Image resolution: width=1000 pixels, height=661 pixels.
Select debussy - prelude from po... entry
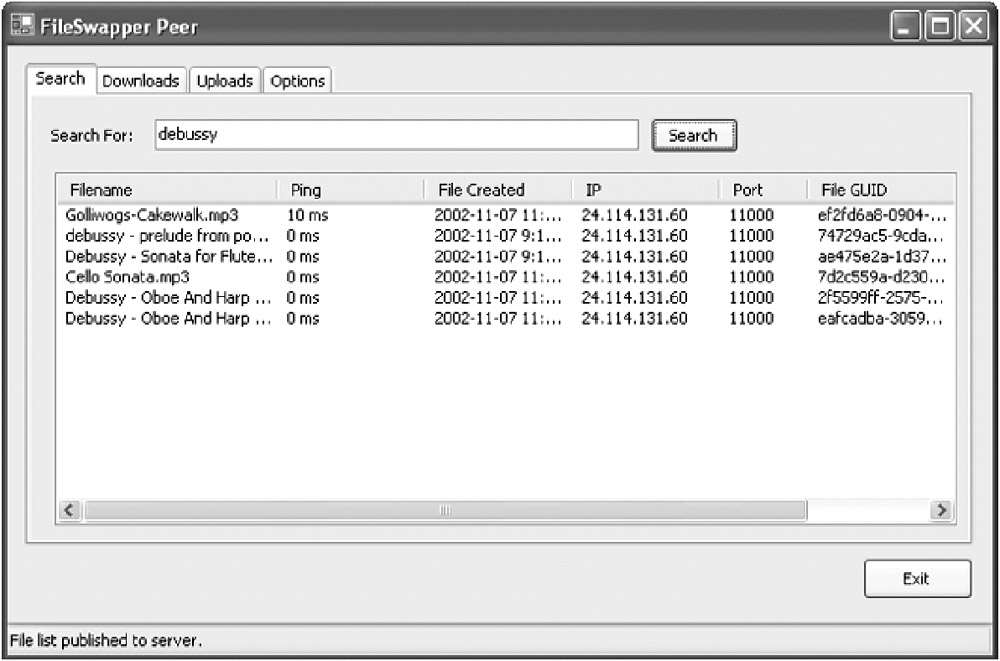(167, 236)
